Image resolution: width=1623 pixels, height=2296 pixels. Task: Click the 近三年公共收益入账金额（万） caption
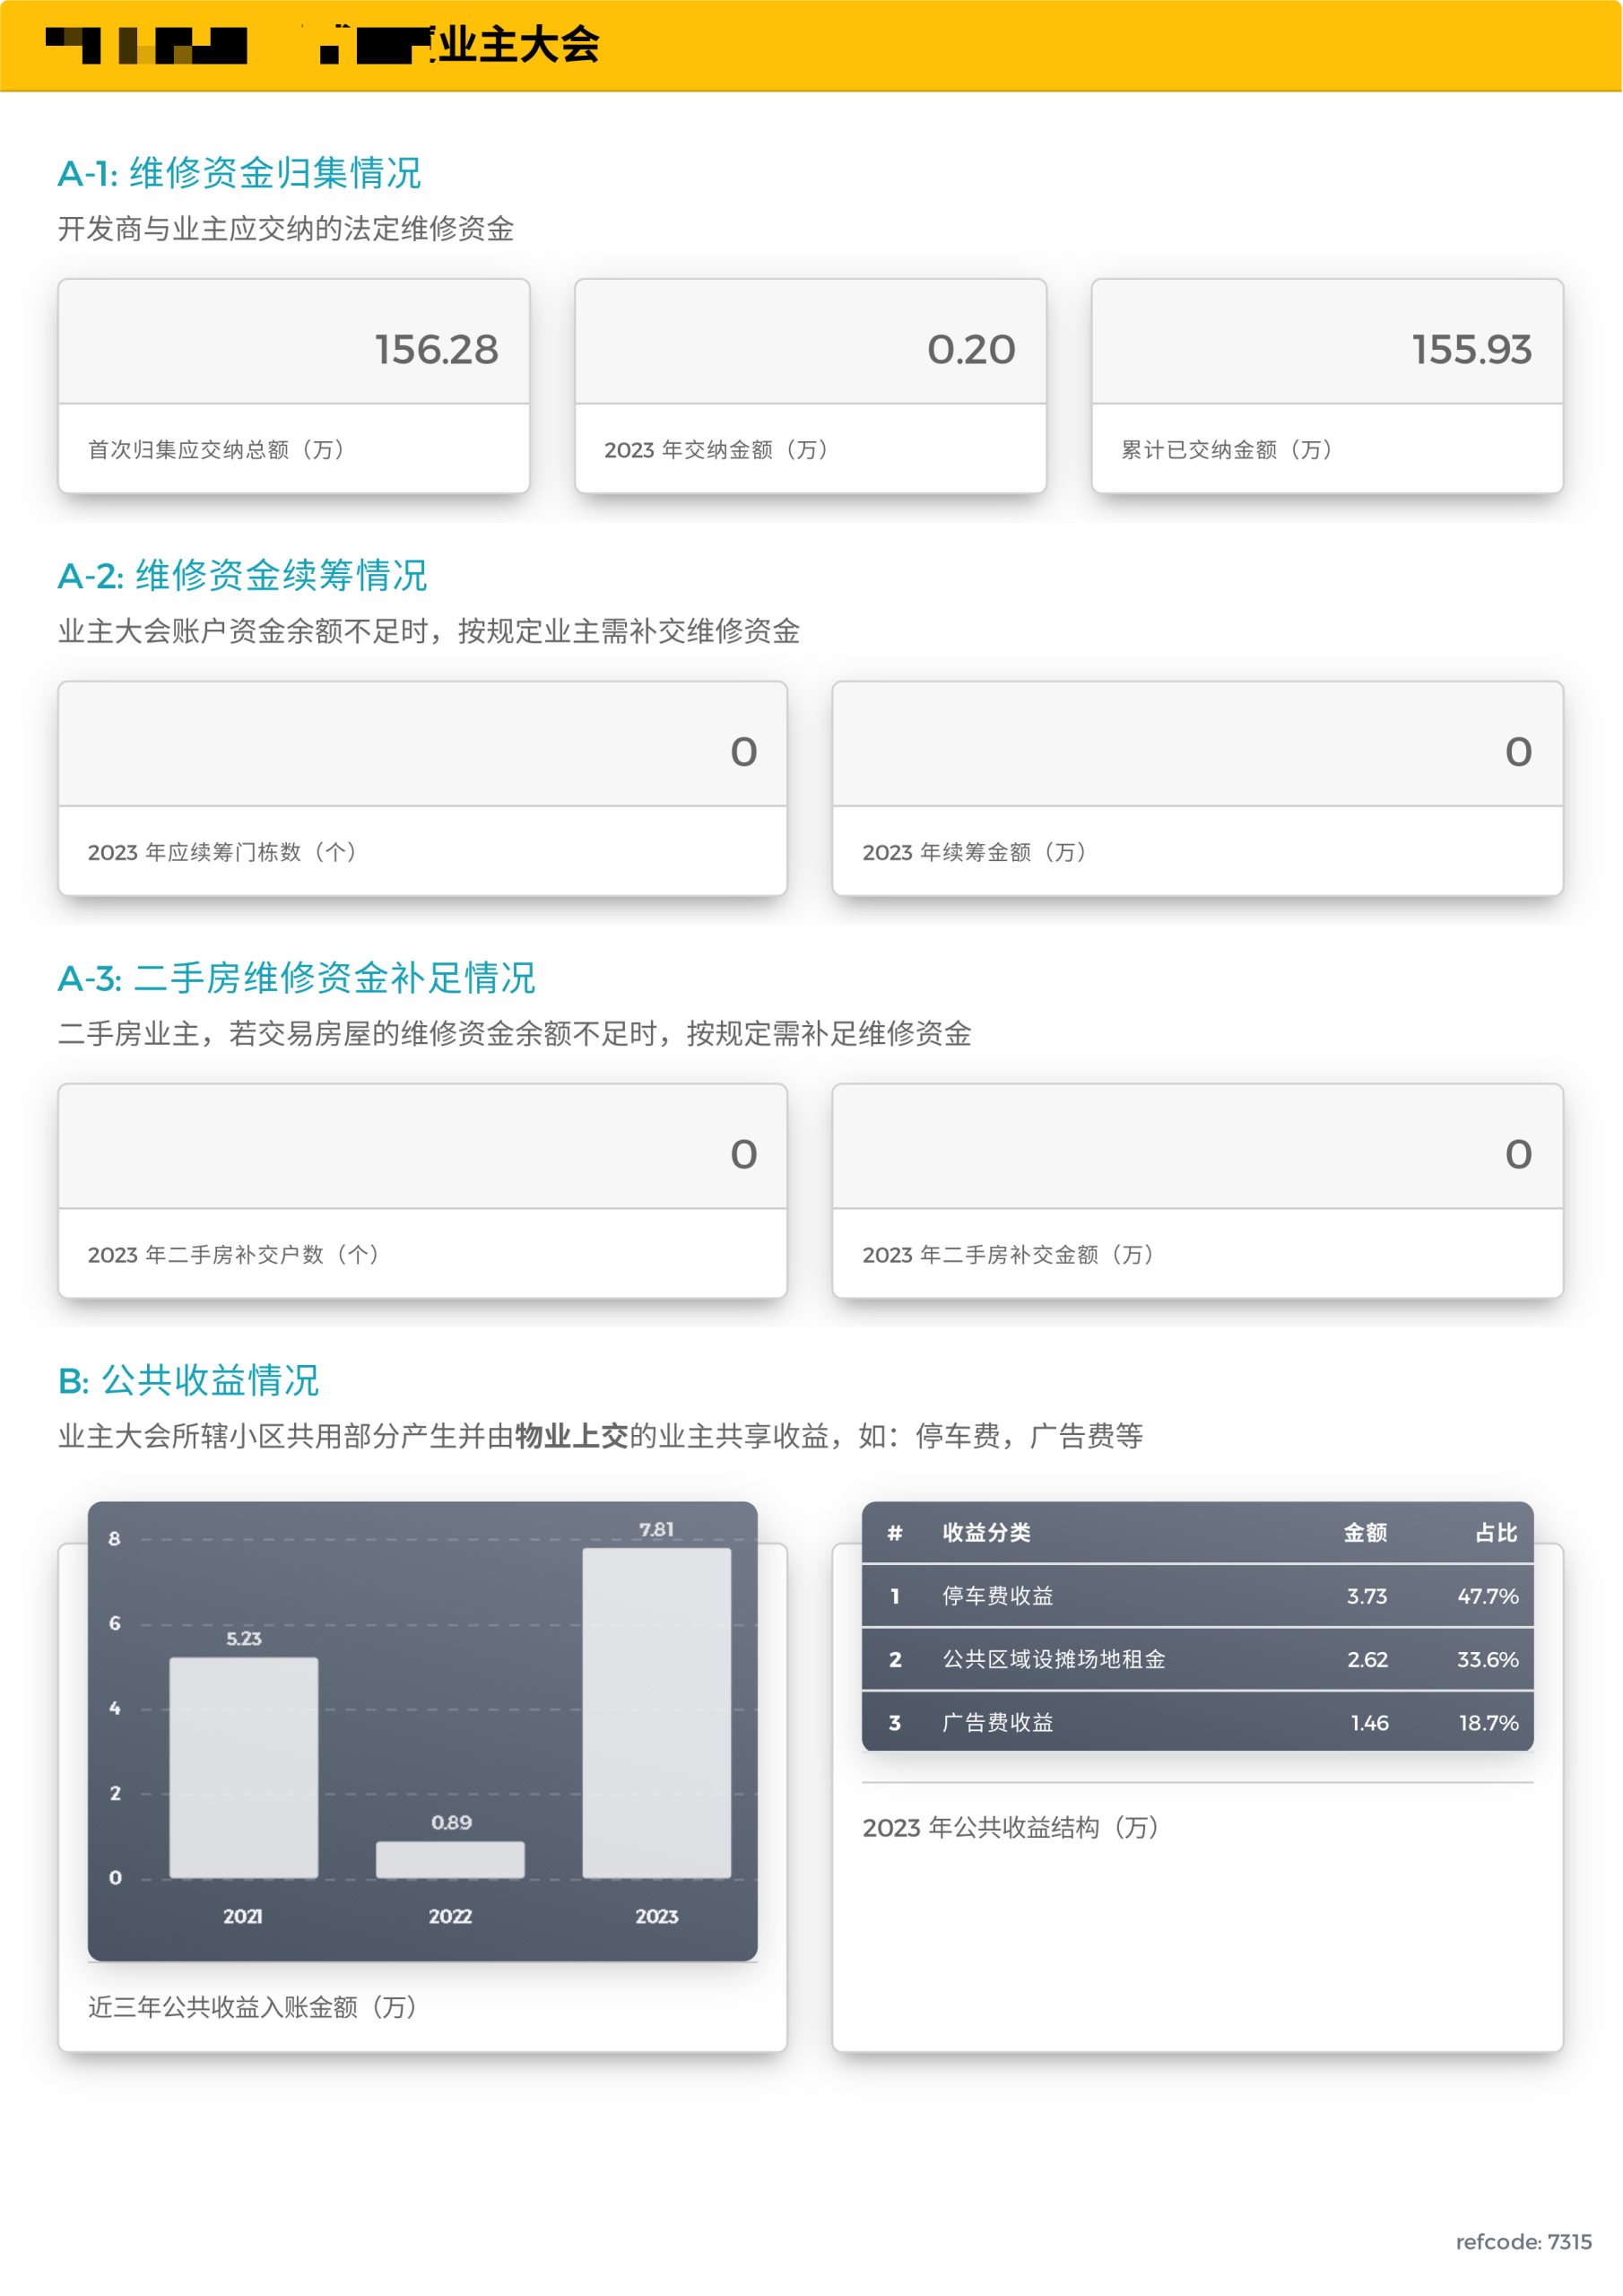255,2006
